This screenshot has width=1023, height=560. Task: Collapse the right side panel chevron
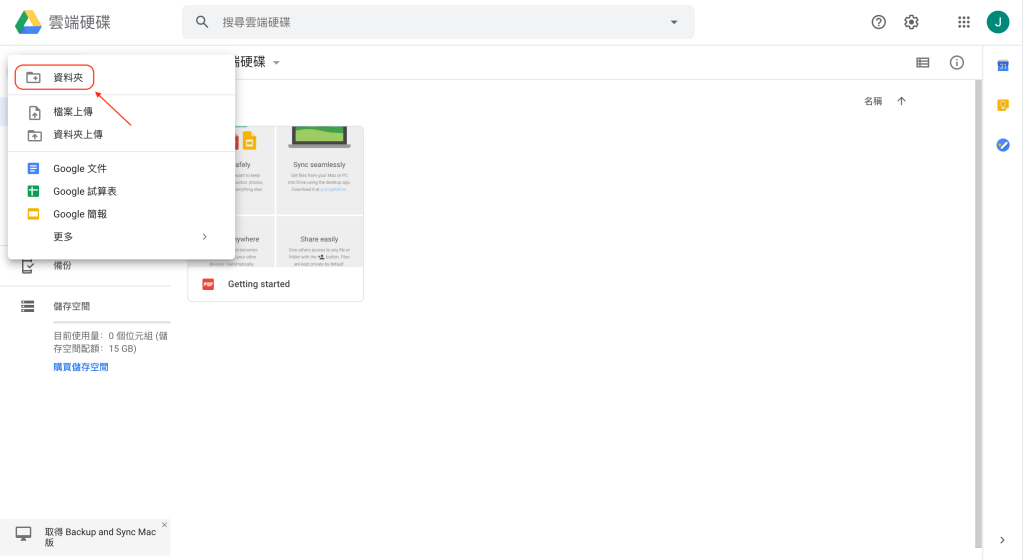pos(1003,540)
